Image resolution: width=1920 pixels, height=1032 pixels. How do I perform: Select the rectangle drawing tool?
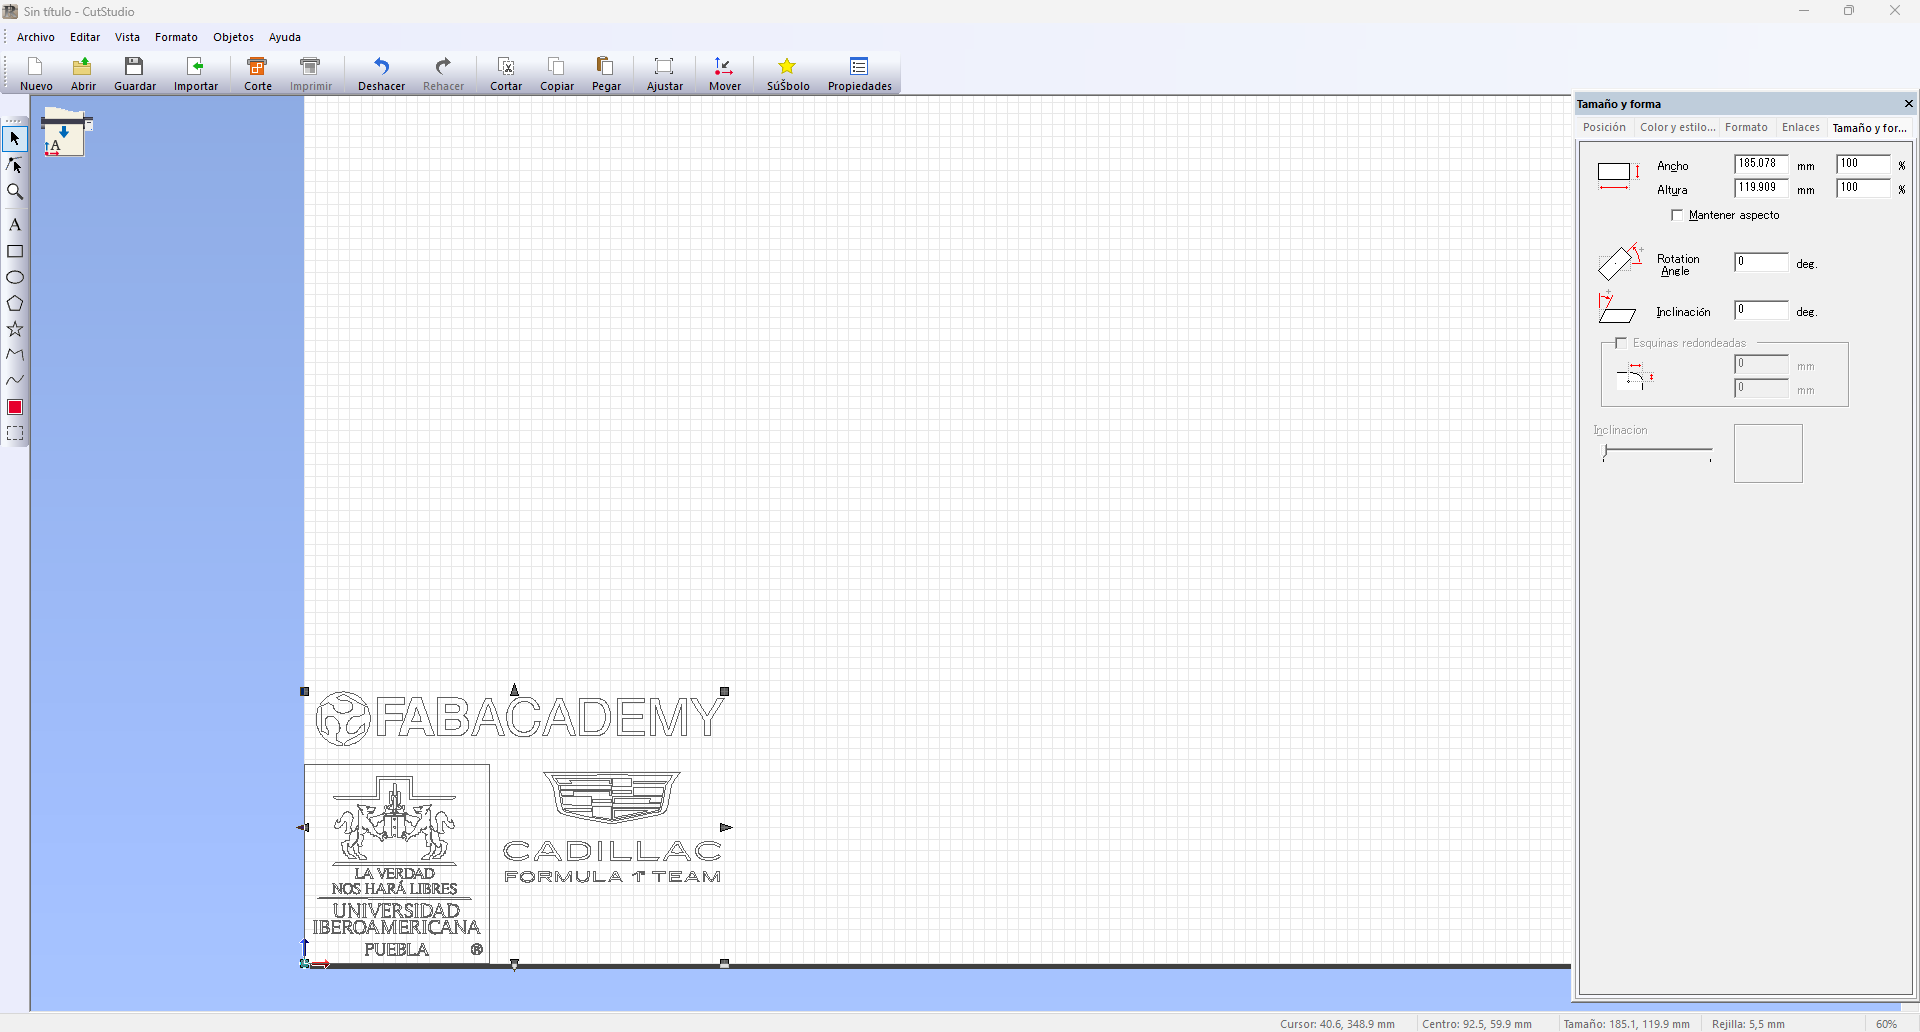(15, 251)
